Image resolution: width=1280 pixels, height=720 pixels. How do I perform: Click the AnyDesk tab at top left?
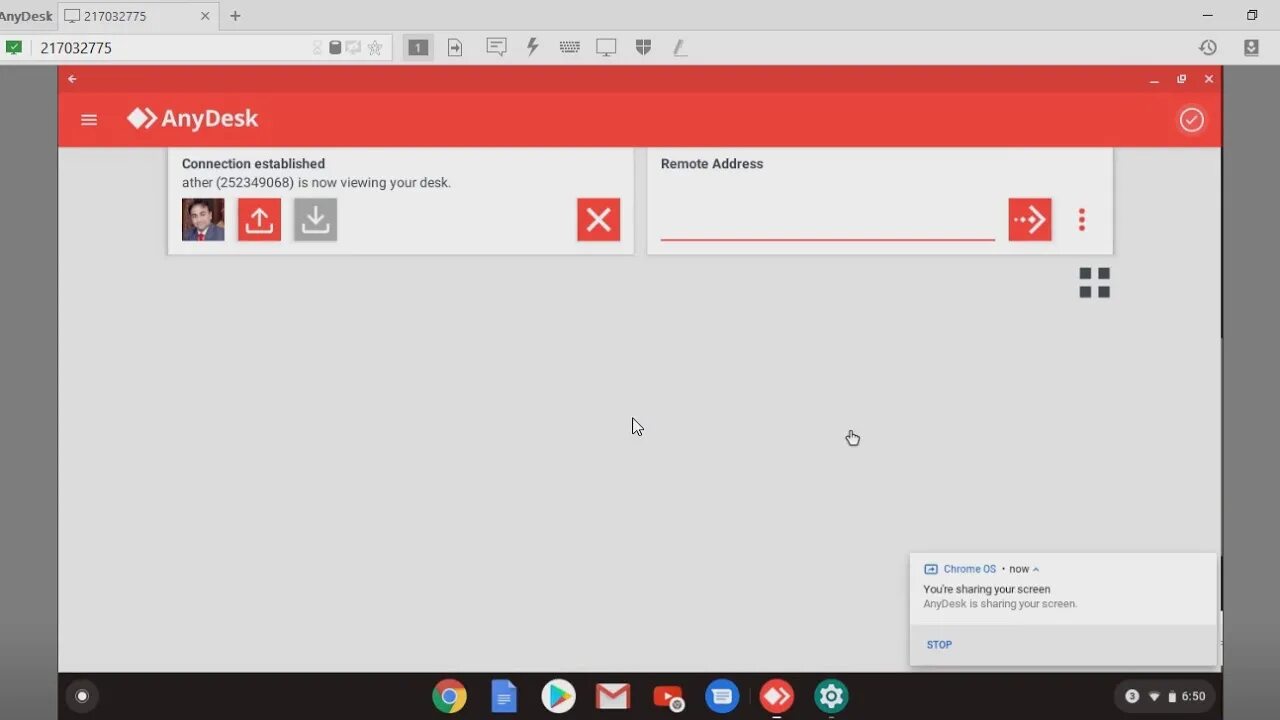click(26, 16)
